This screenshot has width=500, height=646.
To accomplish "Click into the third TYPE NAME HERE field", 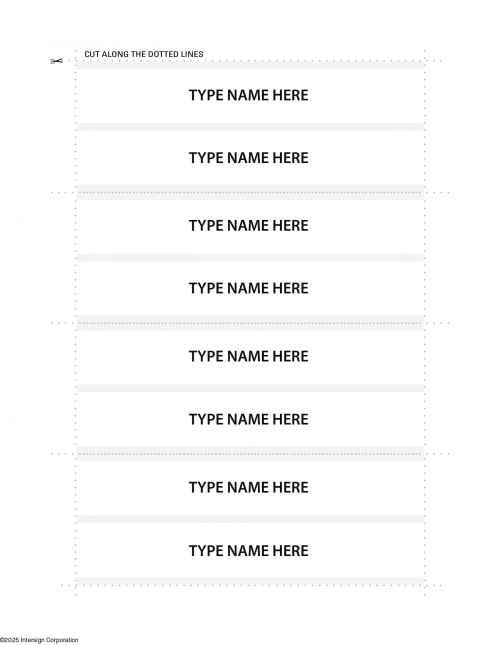I will [x=250, y=226].
